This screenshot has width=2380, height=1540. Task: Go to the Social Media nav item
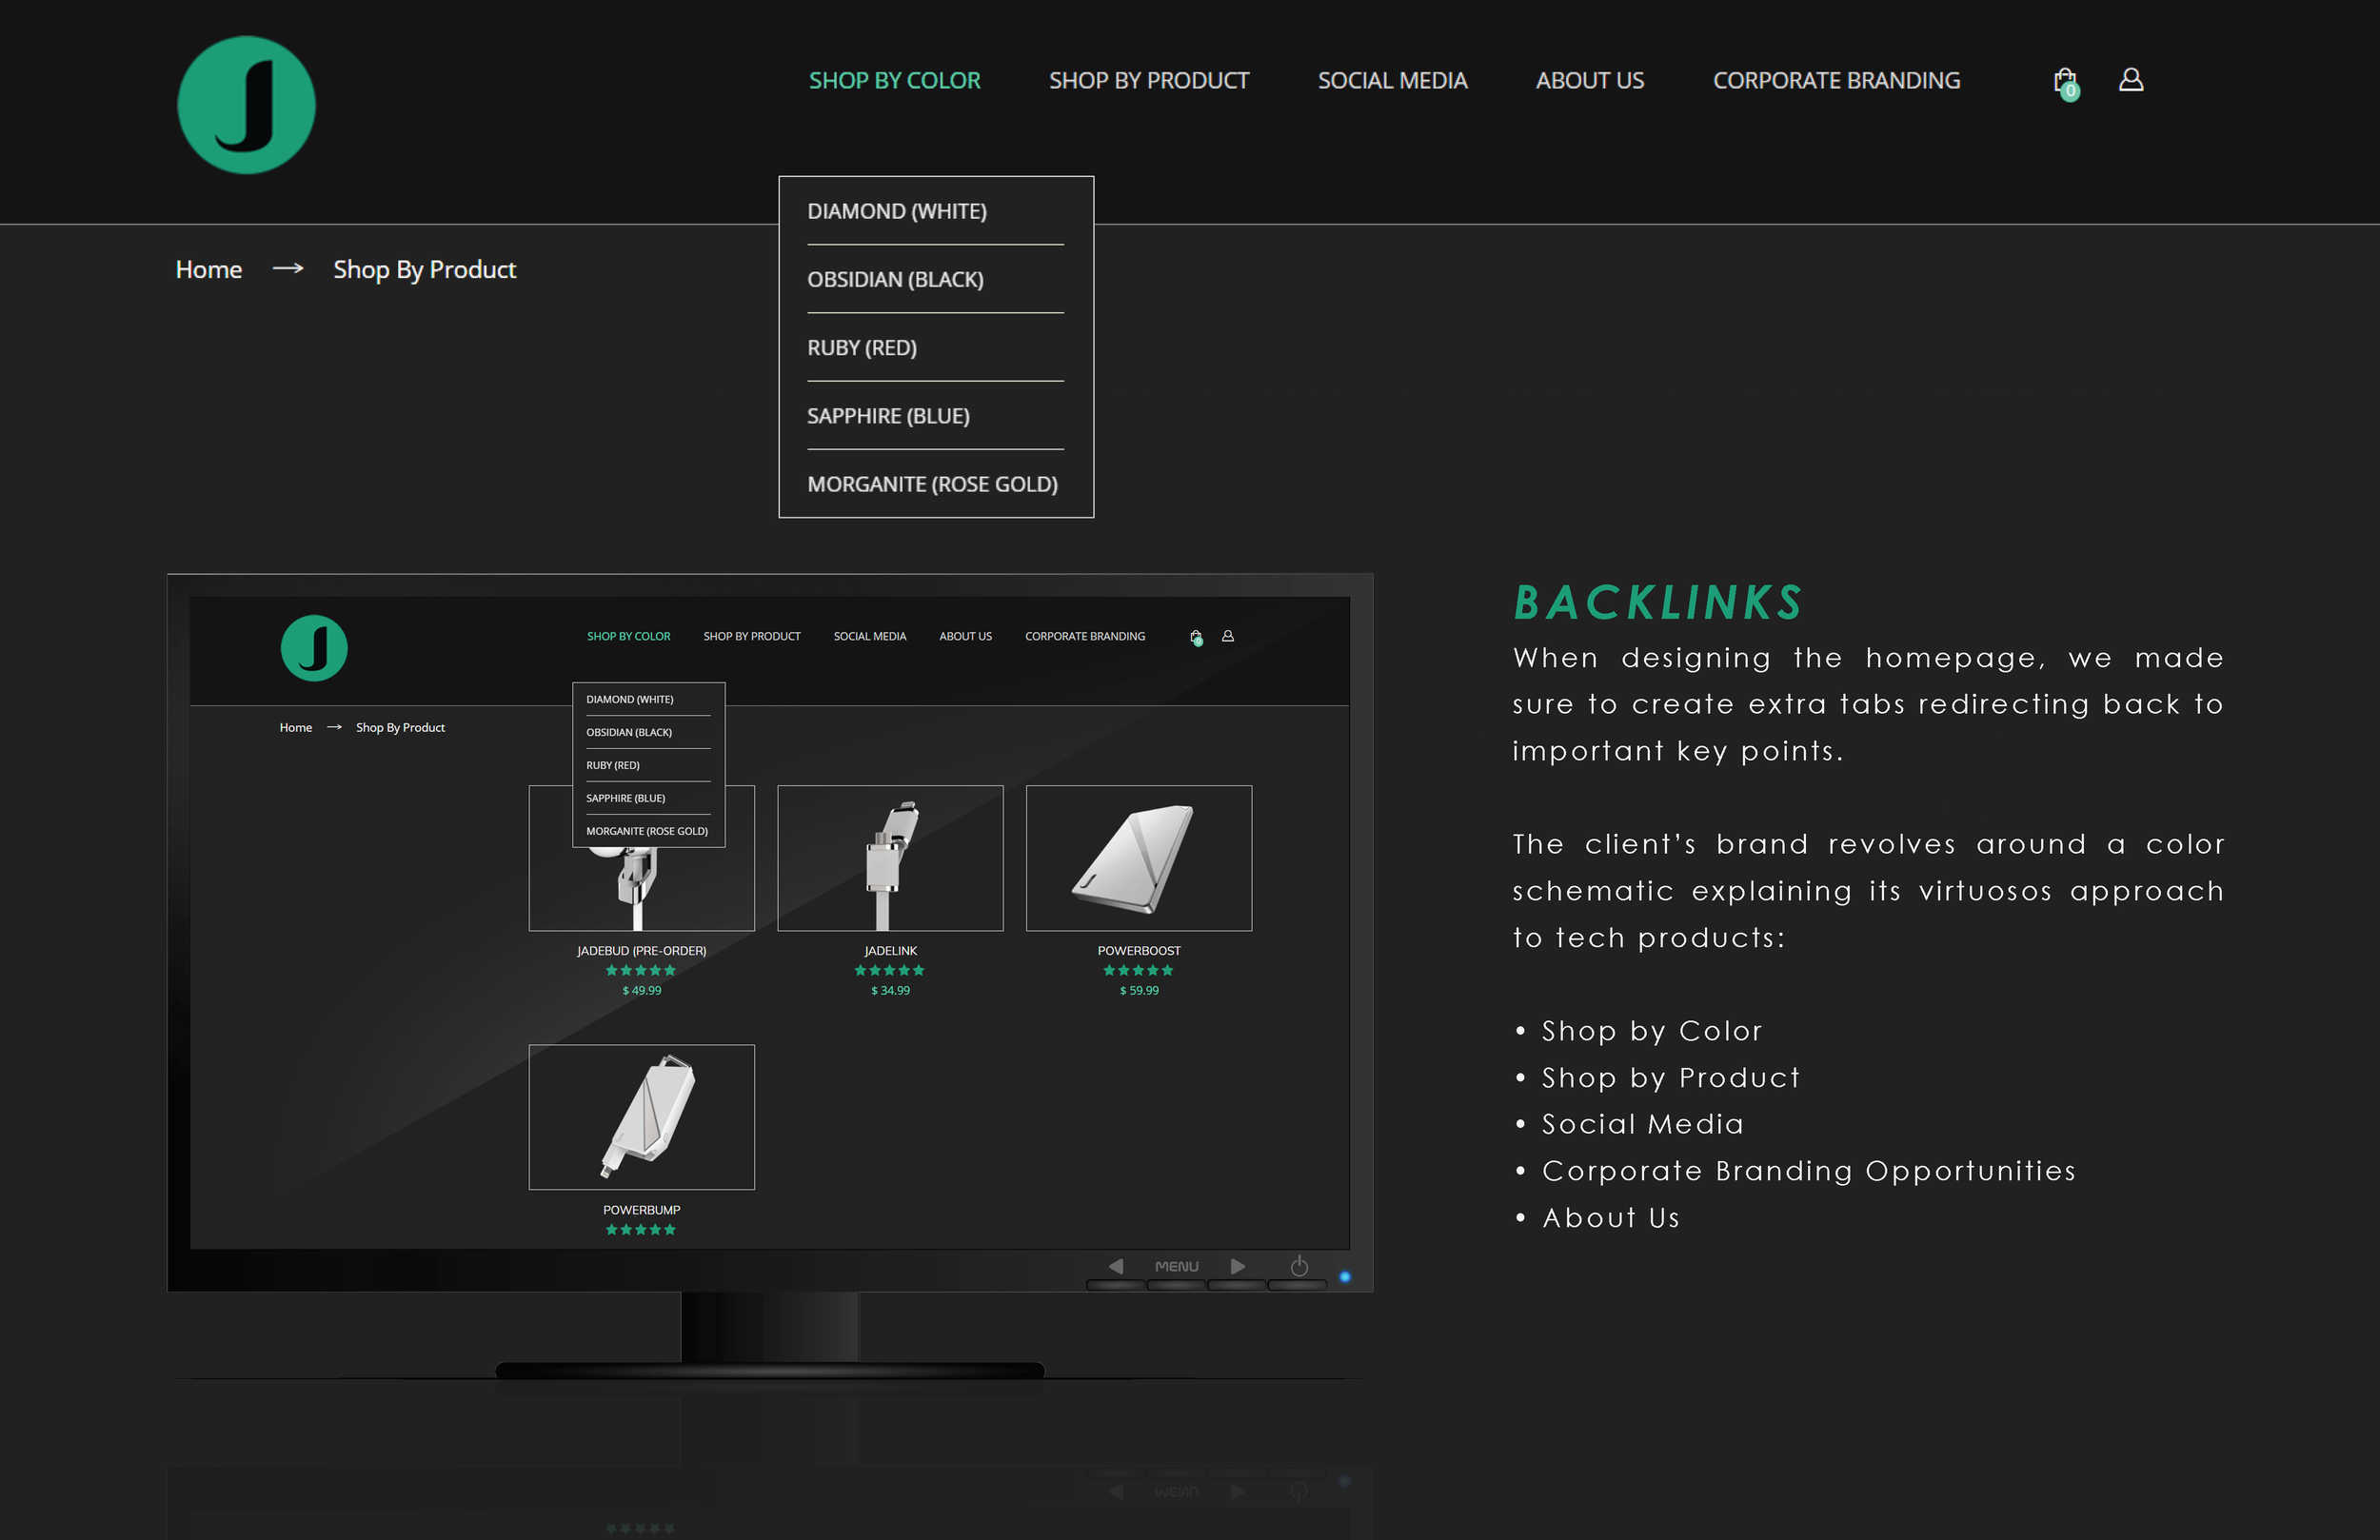1392,80
